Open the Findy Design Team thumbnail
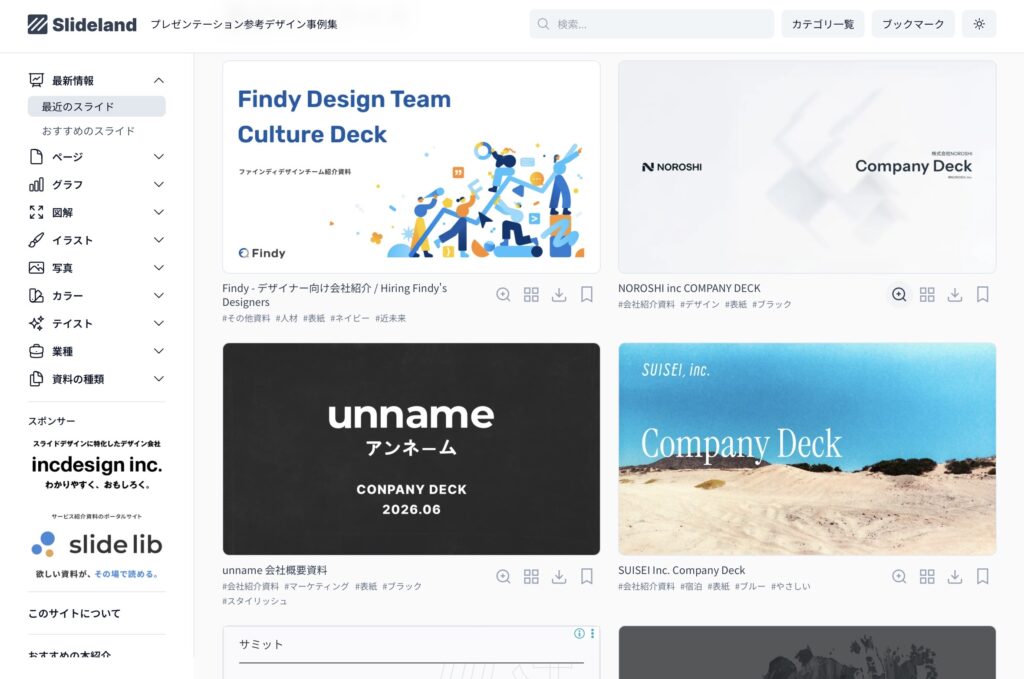The height and width of the screenshot is (679, 1024). pyautogui.click(x=411, y=167)
